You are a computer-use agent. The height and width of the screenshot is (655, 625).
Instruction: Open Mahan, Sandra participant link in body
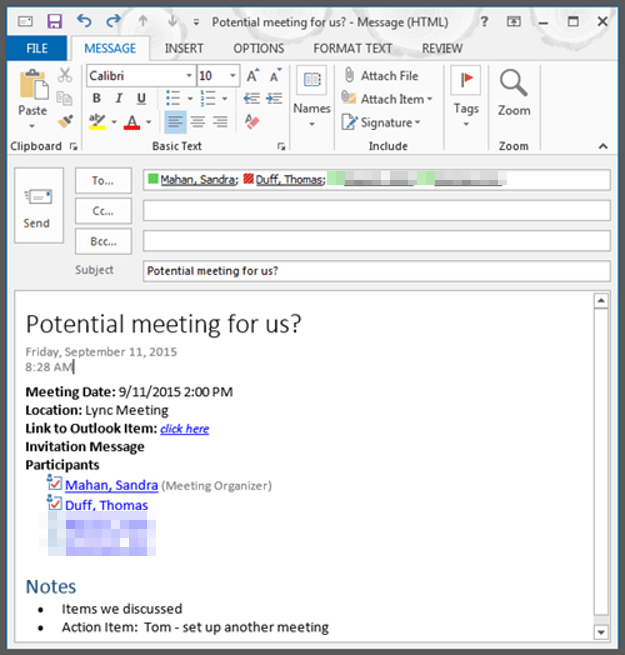tap(112, 485)
